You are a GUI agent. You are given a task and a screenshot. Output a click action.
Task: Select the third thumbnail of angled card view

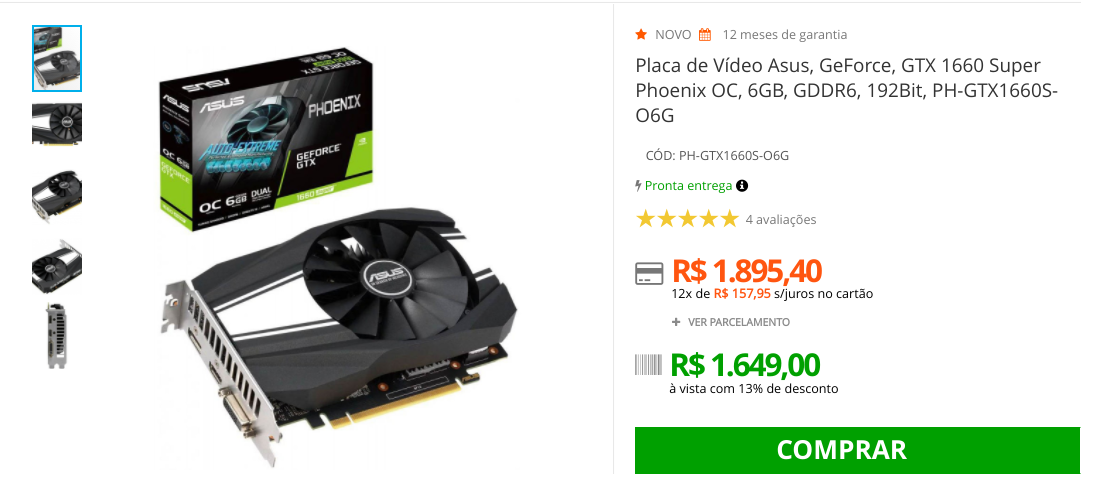[x=57, y=195]
